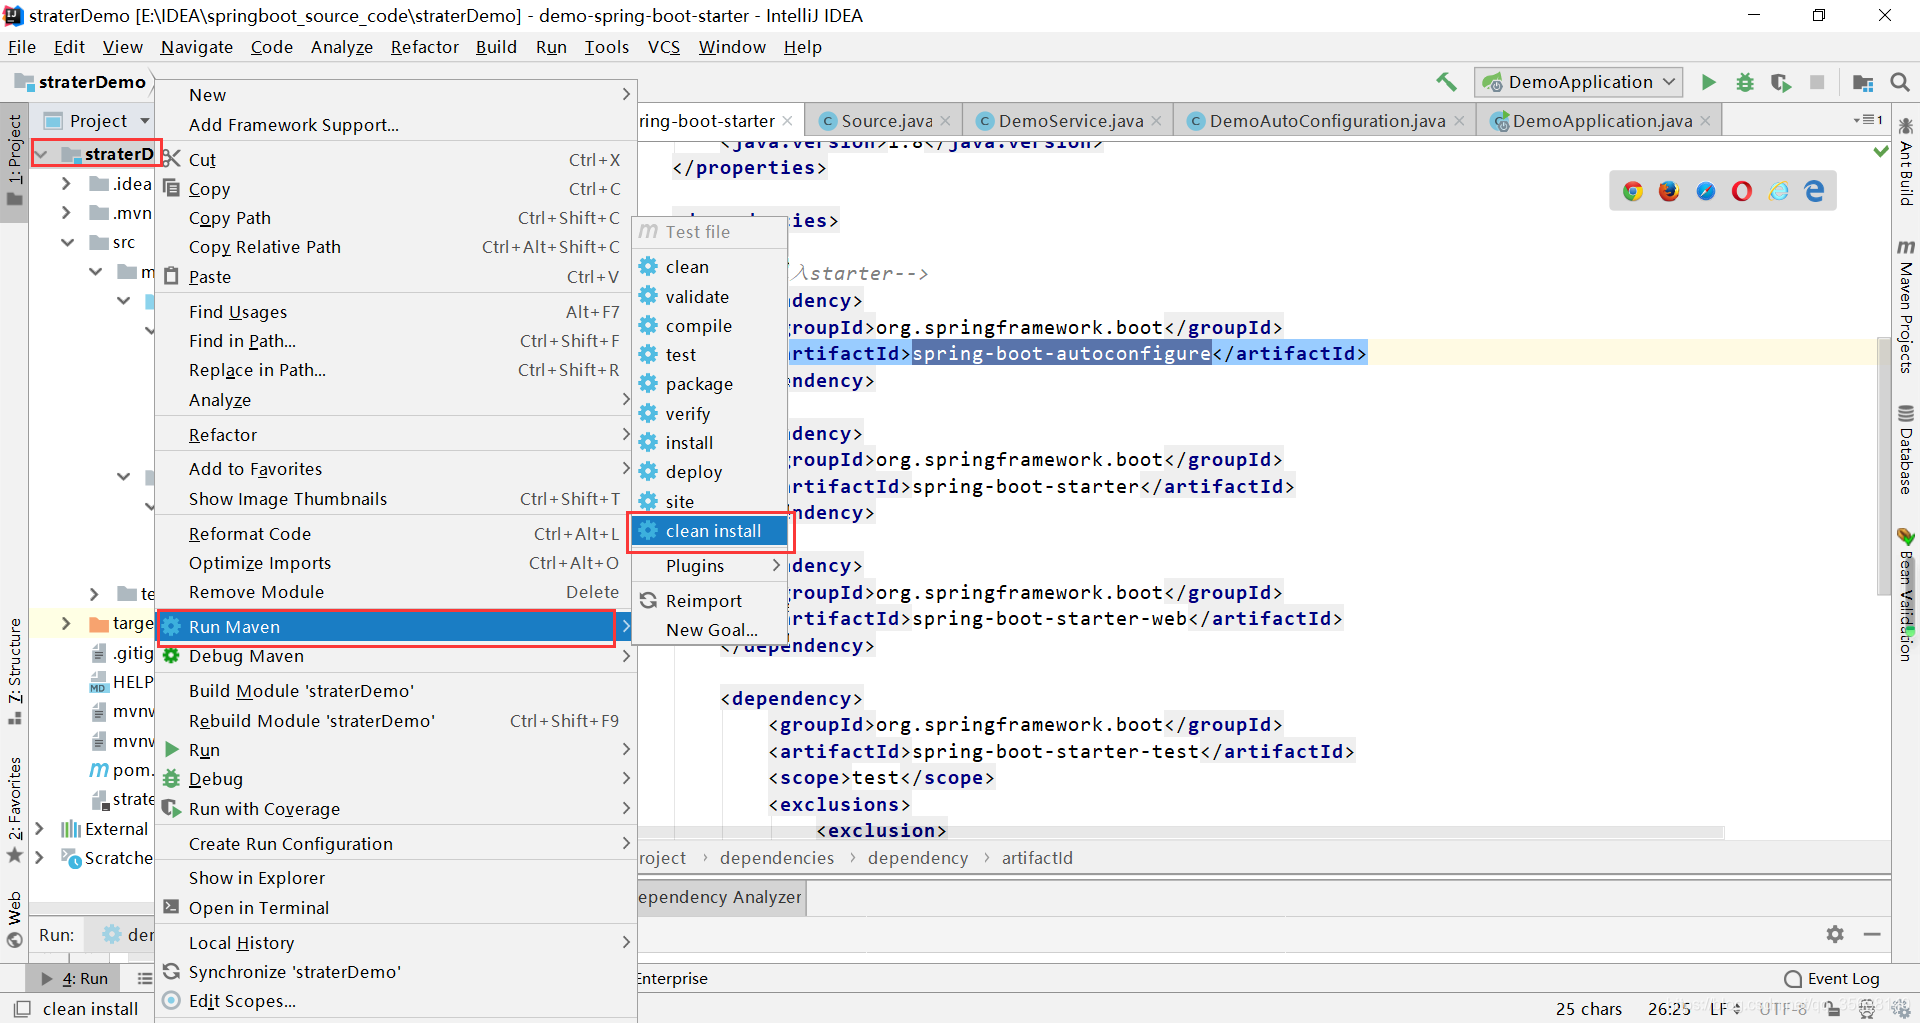Select New Goal... entry

pos(709,630)
